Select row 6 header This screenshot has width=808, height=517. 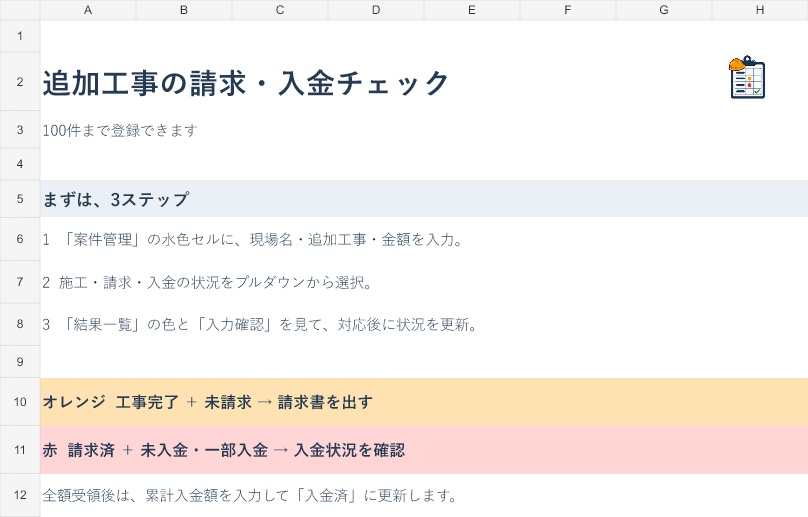click(x=20, y=239)
